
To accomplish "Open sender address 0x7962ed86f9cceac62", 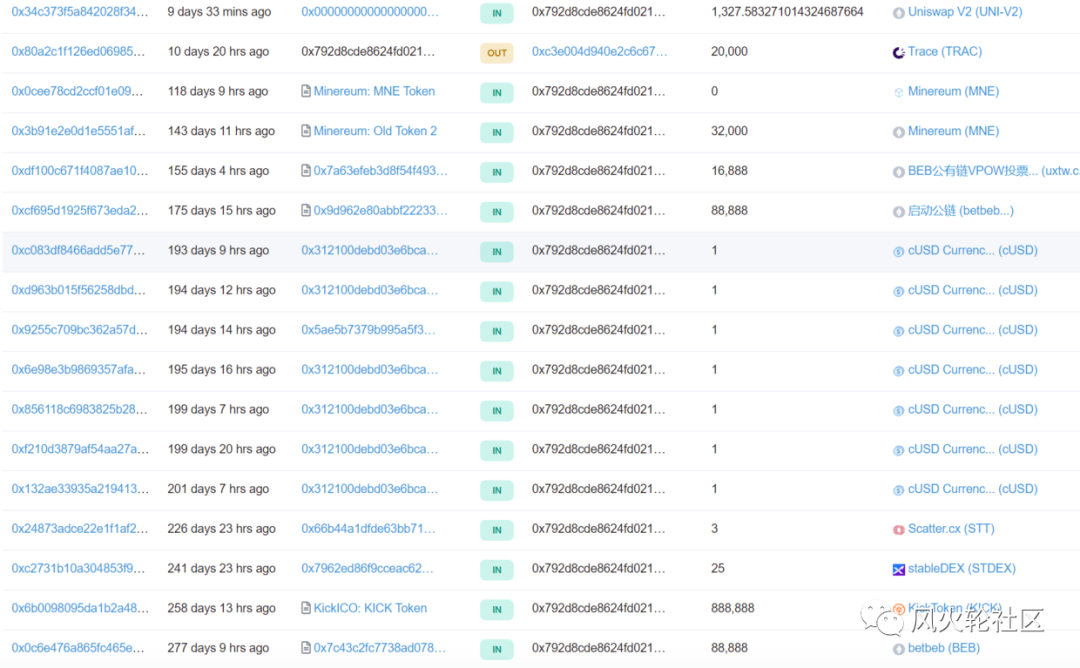I will pyautogui.click(x=367, y=568).
